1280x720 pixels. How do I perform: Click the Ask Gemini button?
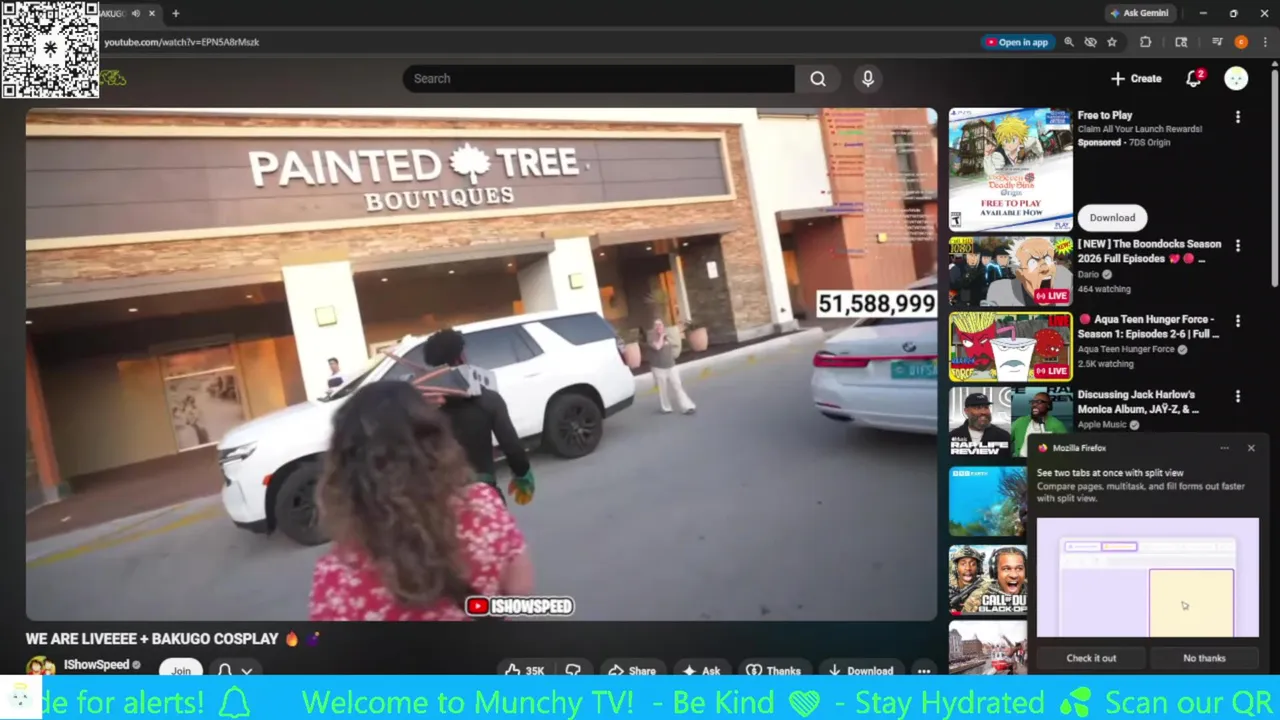tap(1139, 13)
